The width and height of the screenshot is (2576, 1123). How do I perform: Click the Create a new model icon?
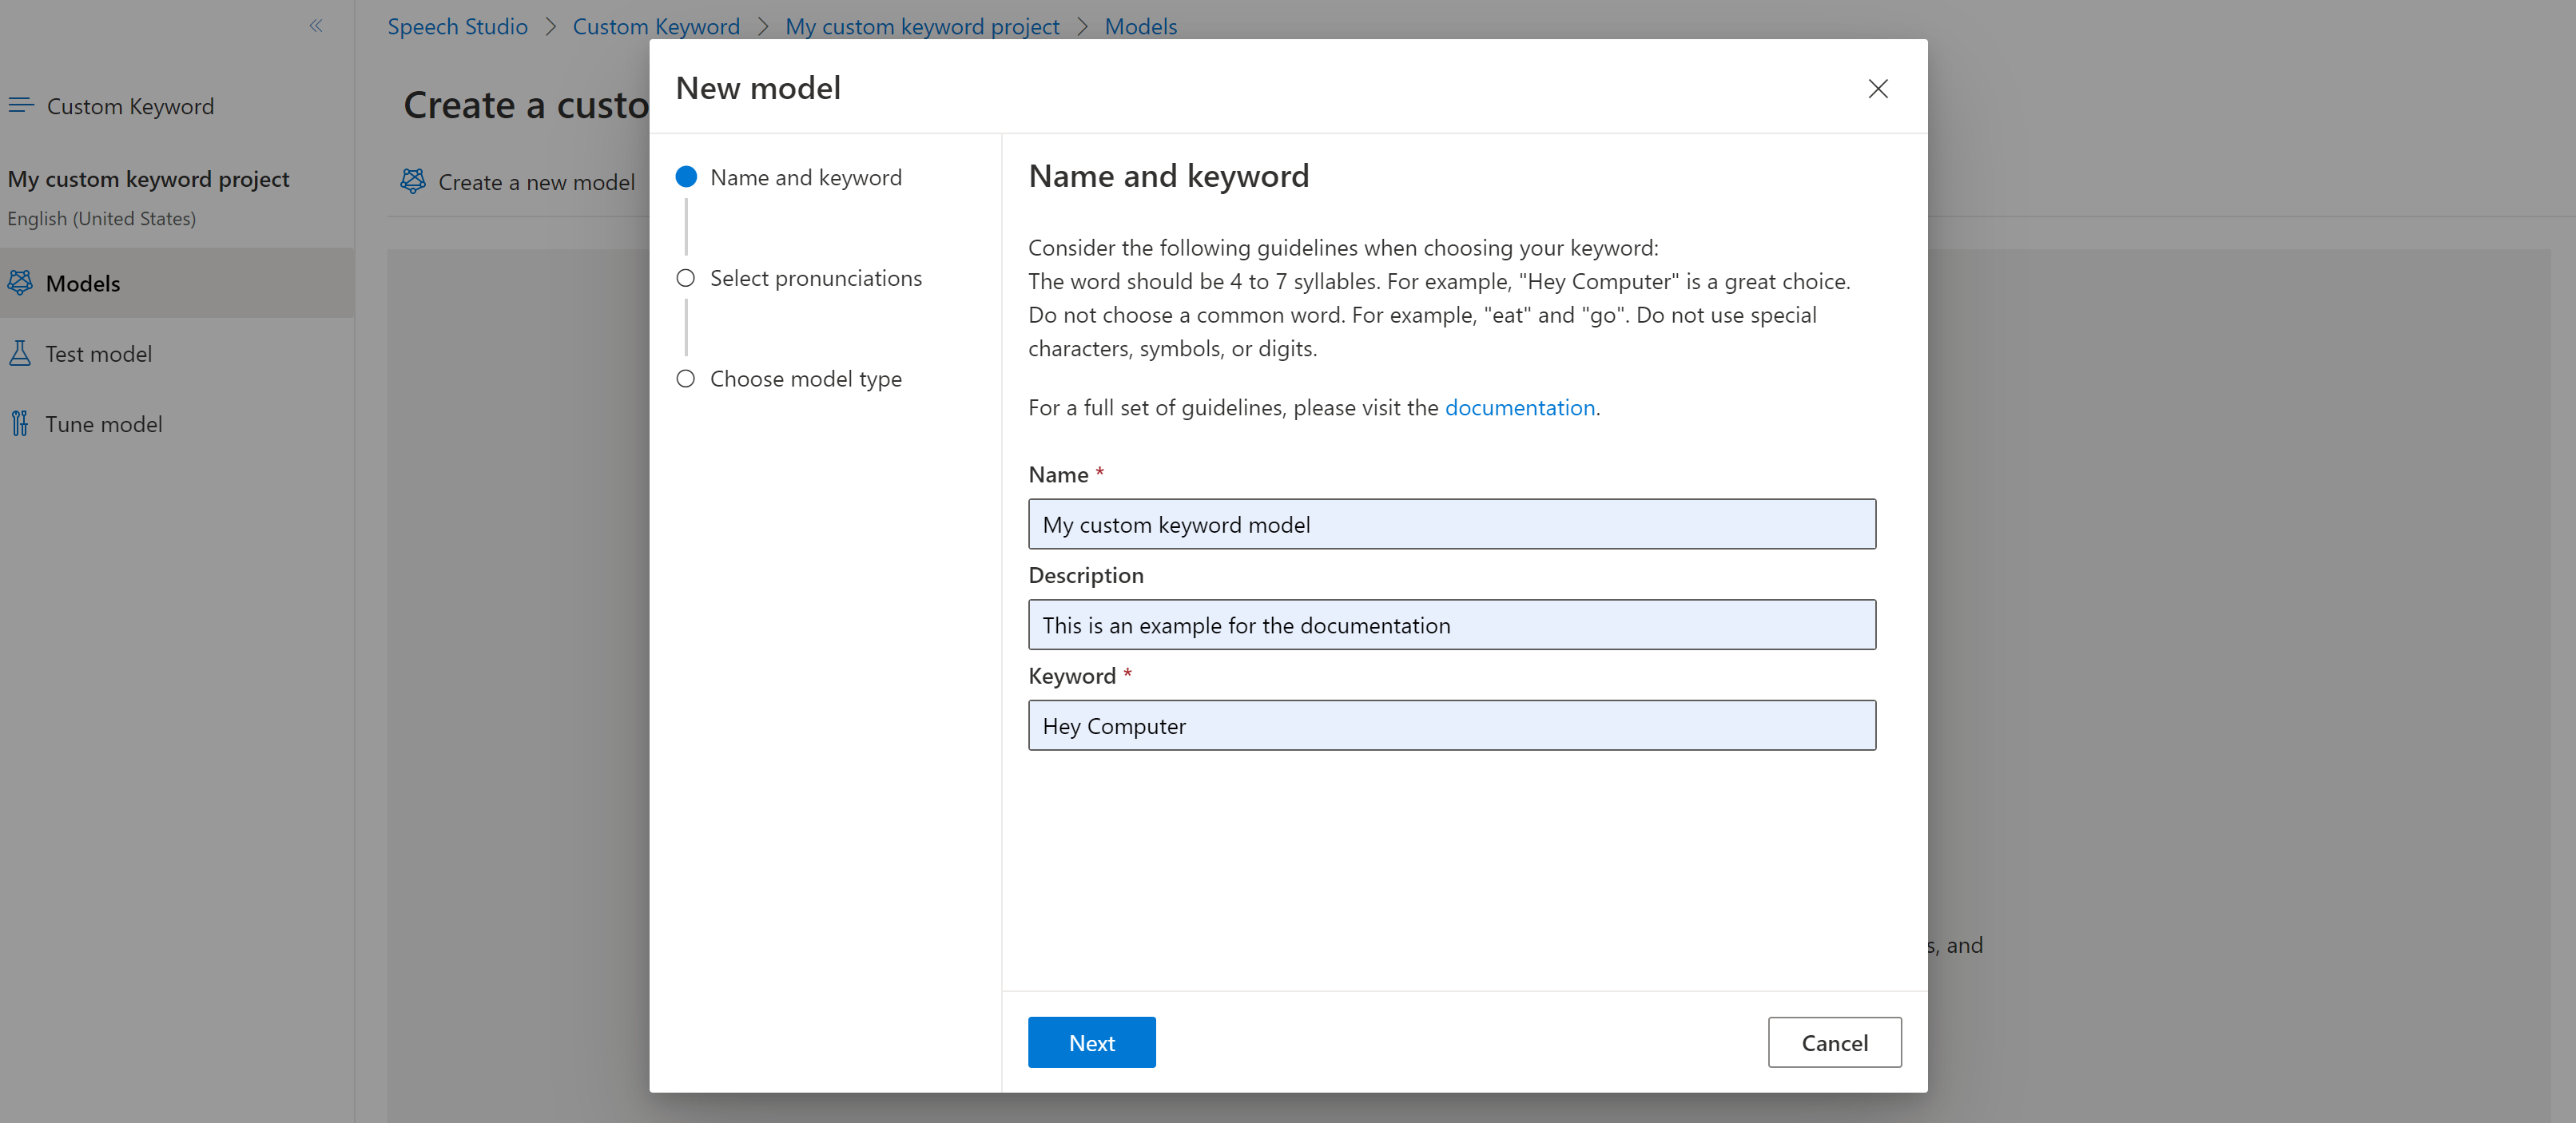[x=417, y=181]
